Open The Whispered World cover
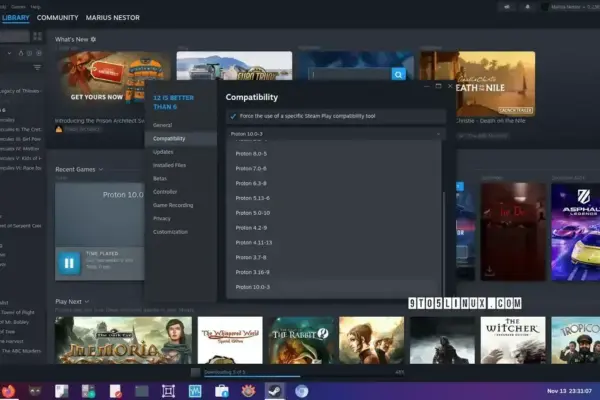The width and height of the screenshot is (600, 400). pyautogui.click(x=230, y=340)
